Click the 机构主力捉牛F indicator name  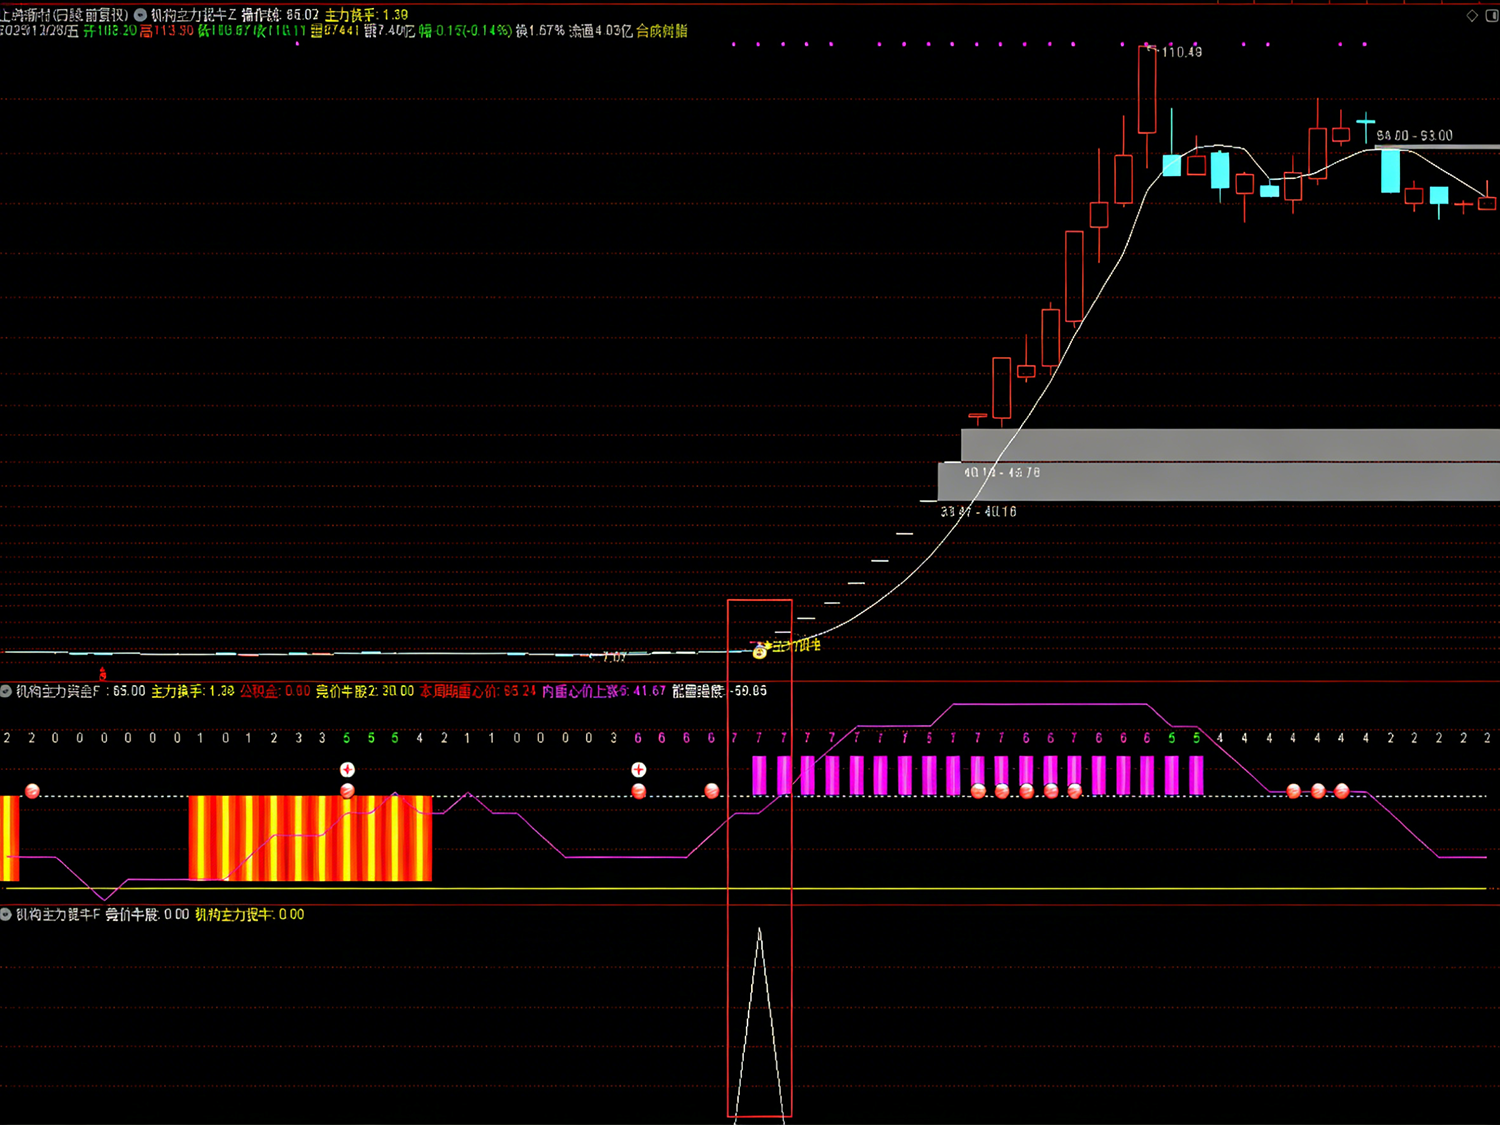pos(58,914)
